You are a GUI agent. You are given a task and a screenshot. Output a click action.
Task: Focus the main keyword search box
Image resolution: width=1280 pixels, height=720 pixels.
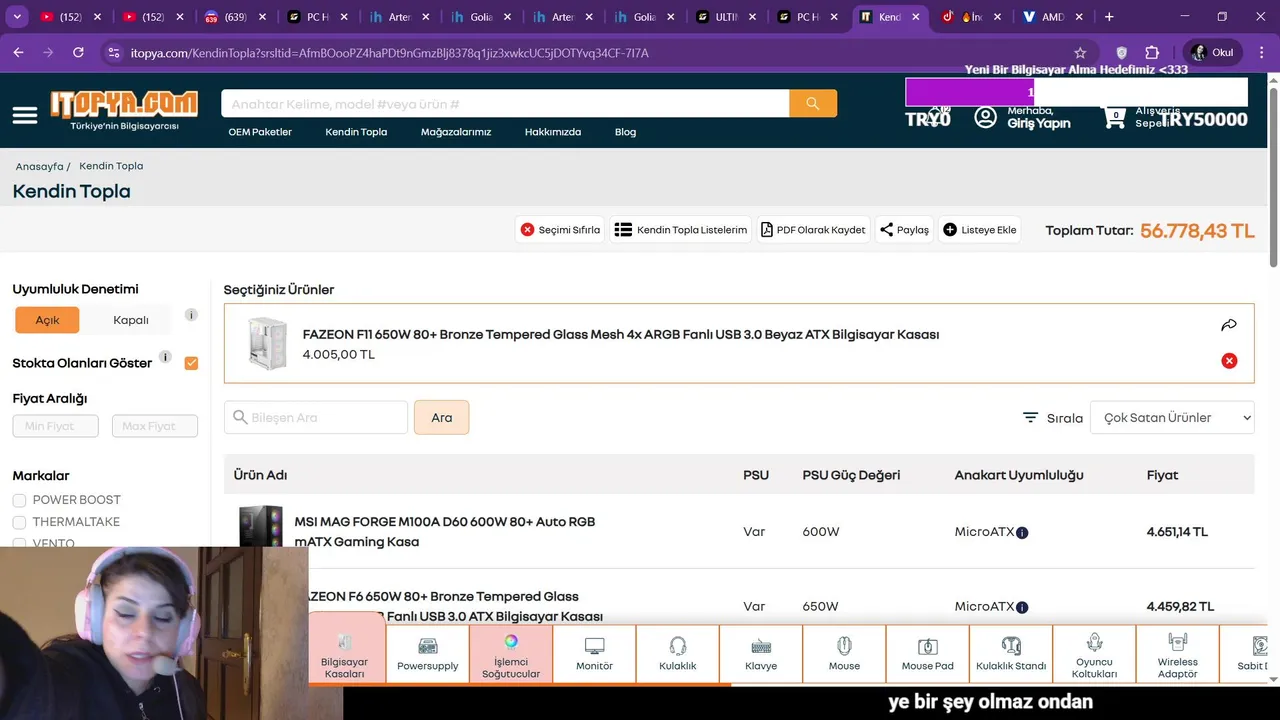coord(505,103)
